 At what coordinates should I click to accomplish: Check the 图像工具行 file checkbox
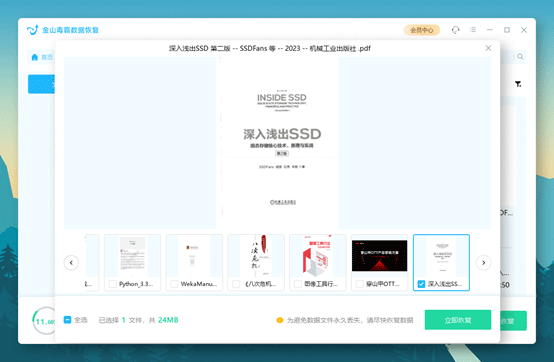[x=298, y=284]
